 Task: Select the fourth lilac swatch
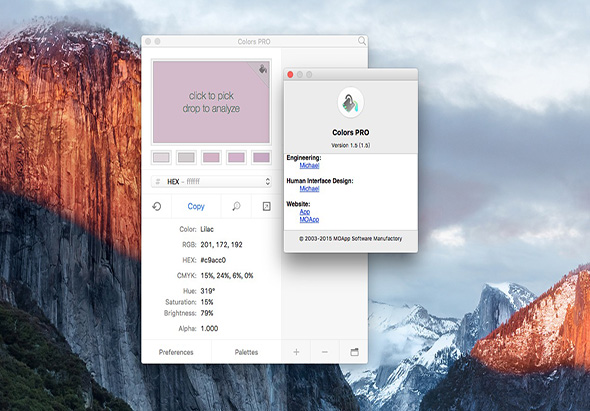[236, 157]
